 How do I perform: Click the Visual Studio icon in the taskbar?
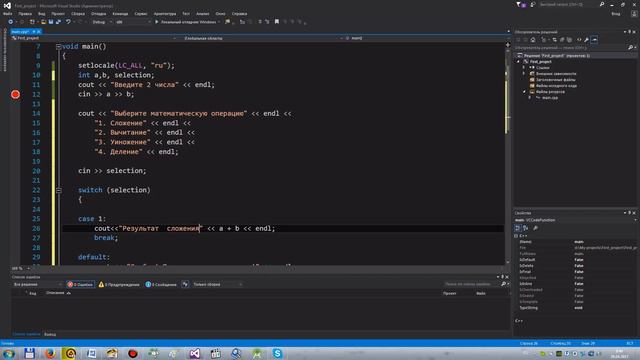(195, 353)
